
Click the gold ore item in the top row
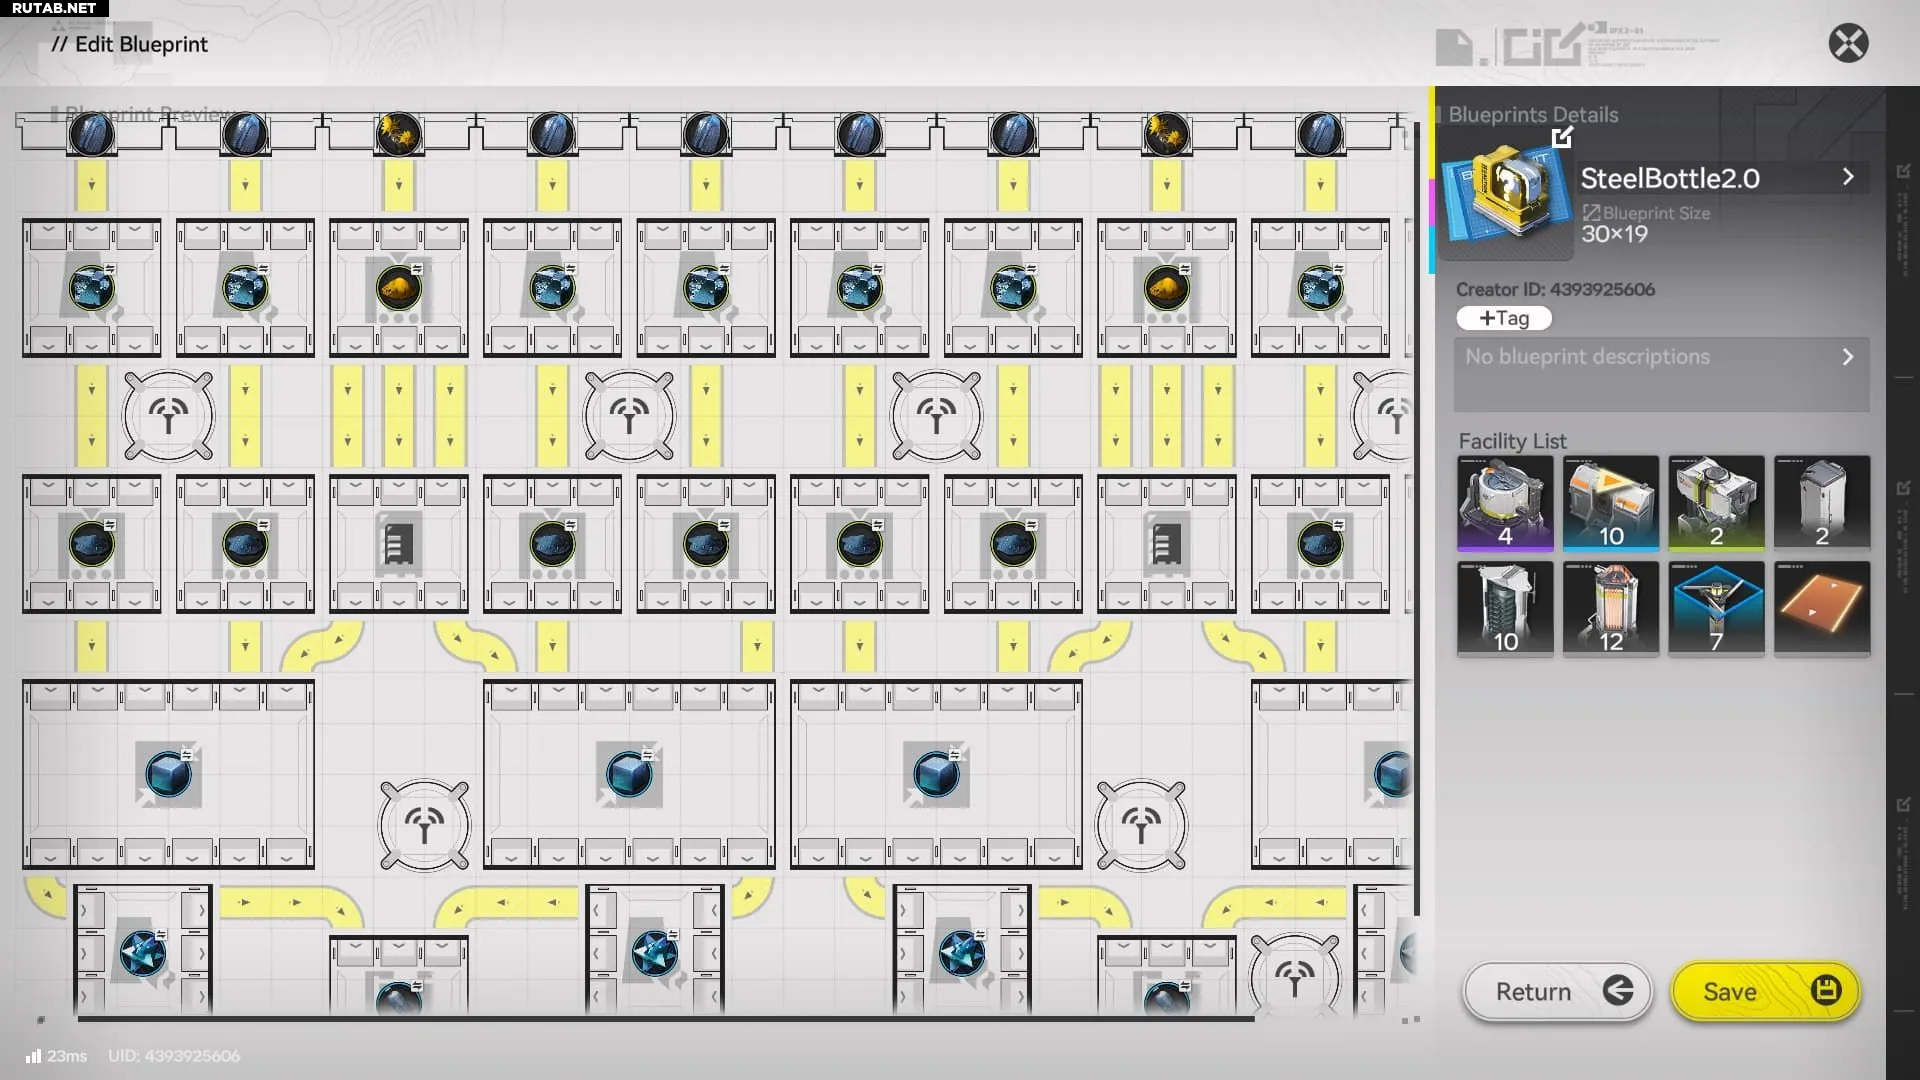[x=398, y=134]
